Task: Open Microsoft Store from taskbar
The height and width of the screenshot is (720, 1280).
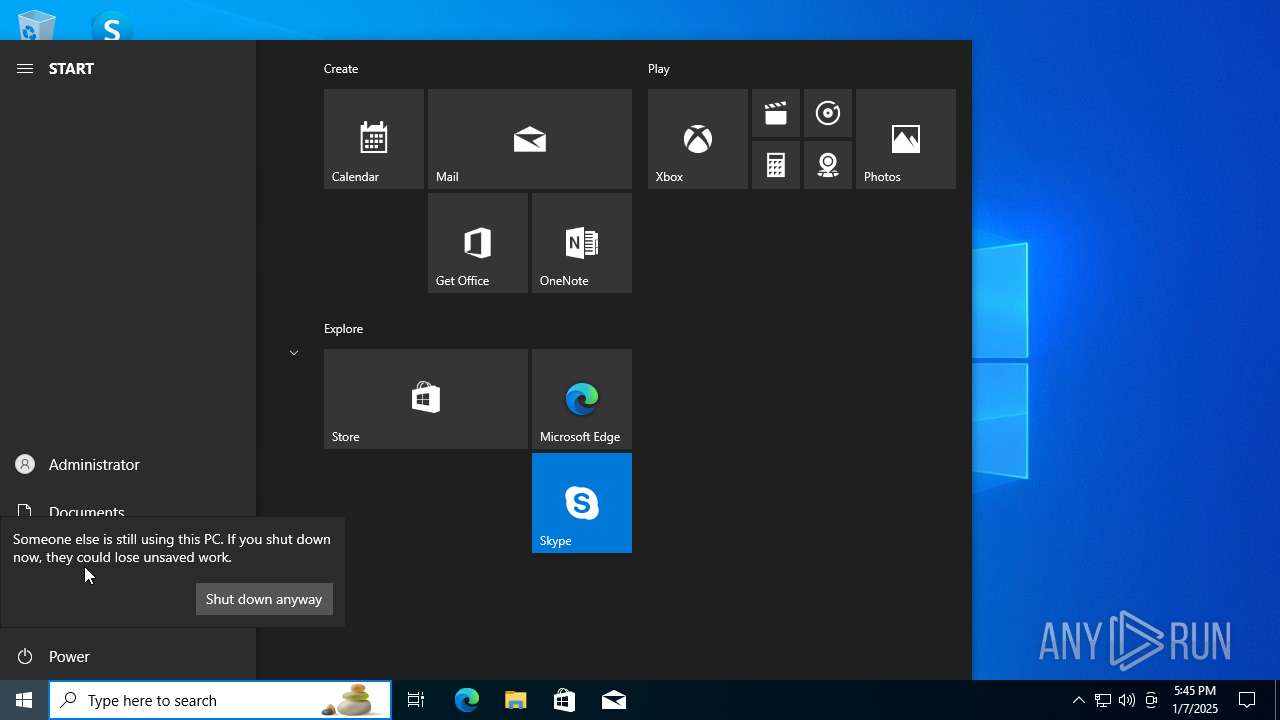Action: pyautogui.click(x=565, y=700)
